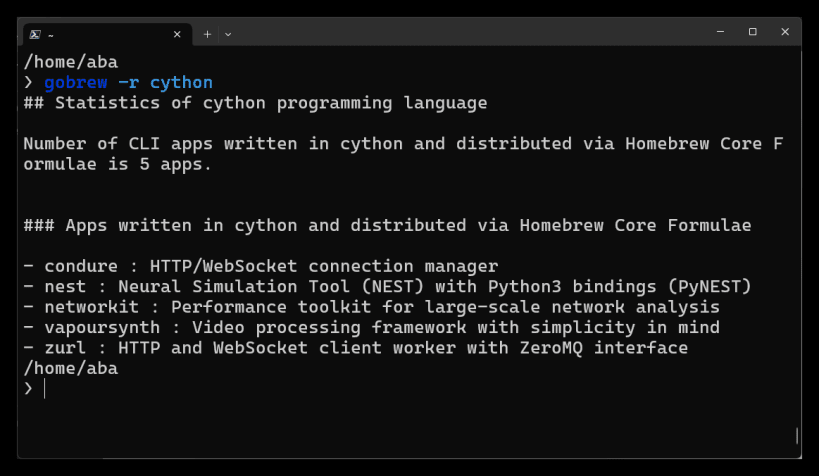Click the active prompt cursor at the bottom
Viewport: 819px width, 476px height.
pos(45,389)
